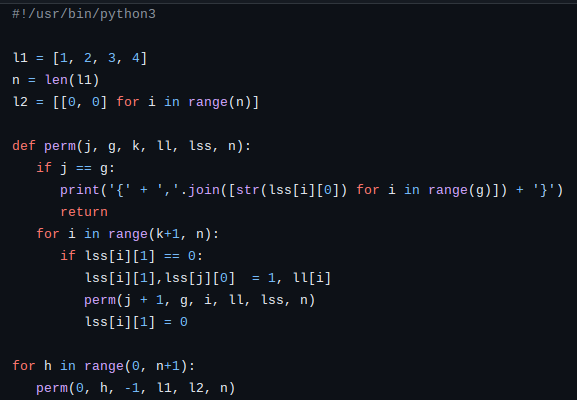Click the line 'l1 = [1, 2, 3, 4]'

(x=80, y=58)
